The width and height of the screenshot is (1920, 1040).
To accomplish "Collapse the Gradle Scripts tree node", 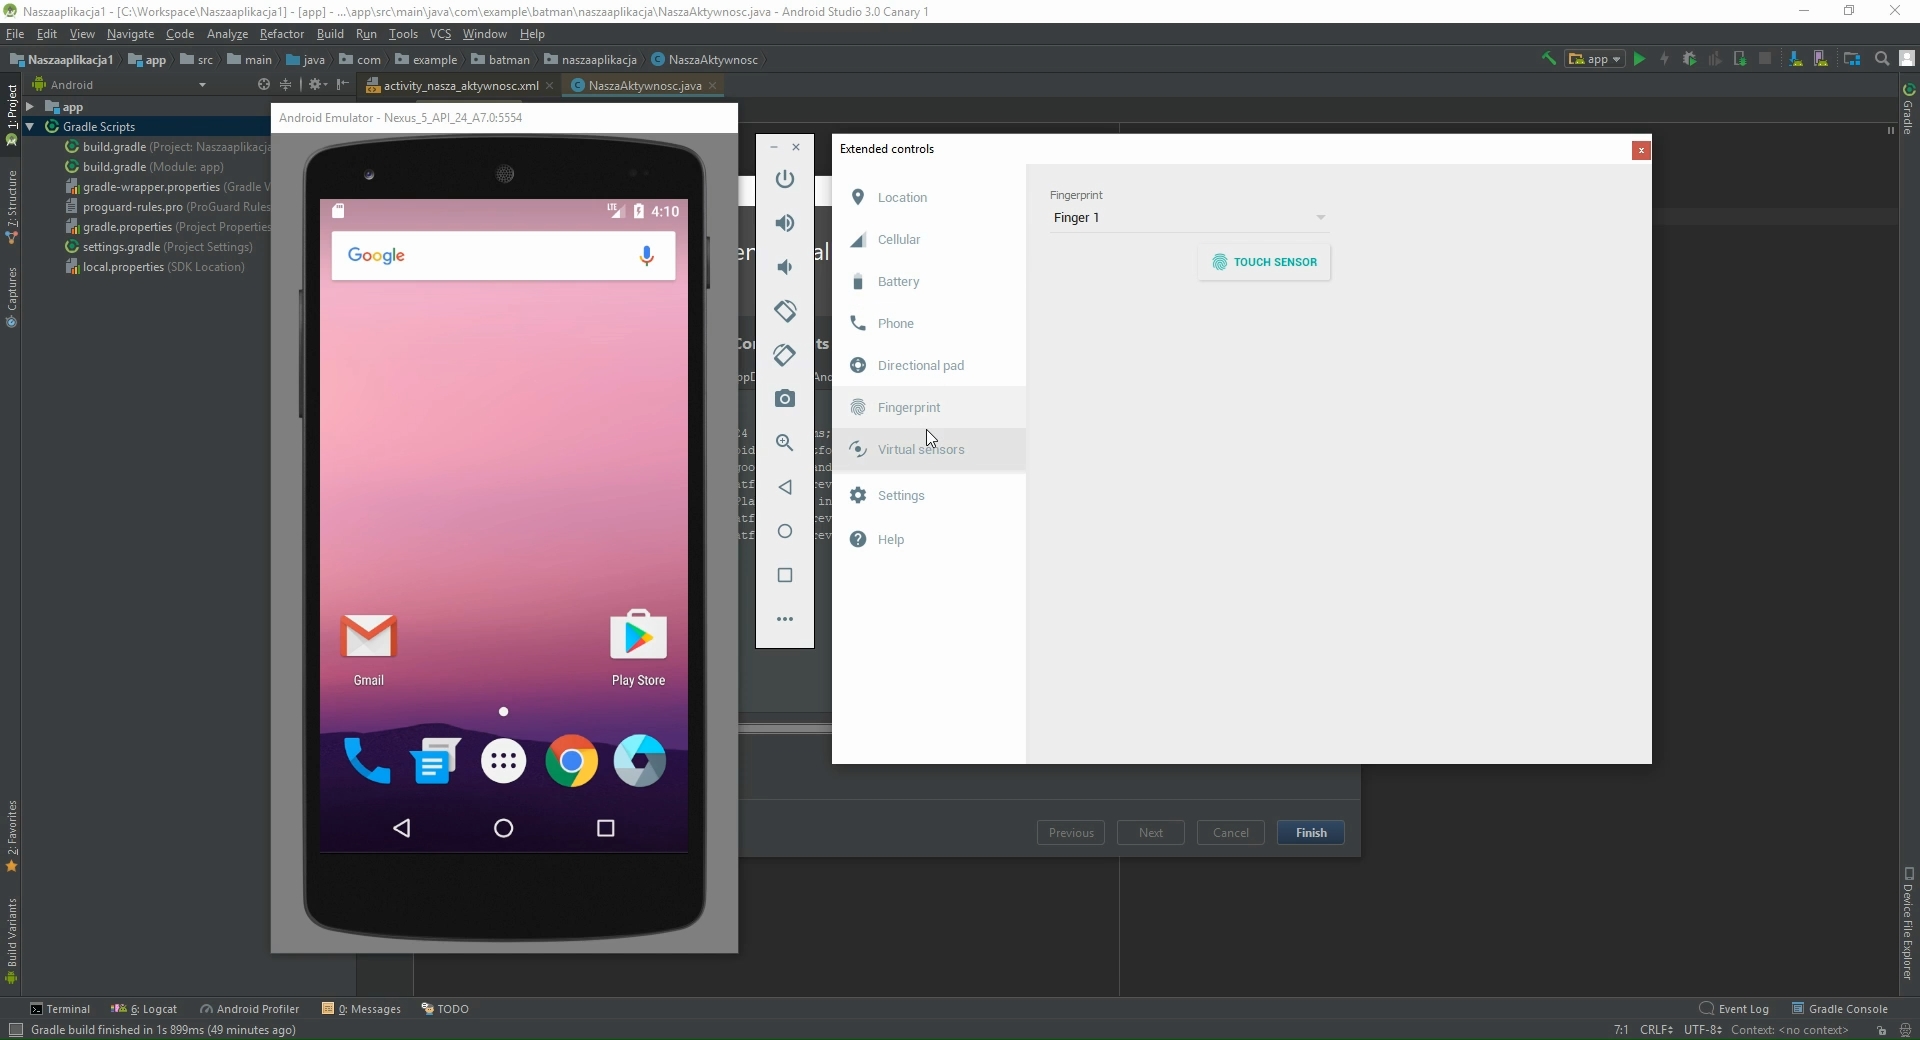I will (x=30, y=127).
